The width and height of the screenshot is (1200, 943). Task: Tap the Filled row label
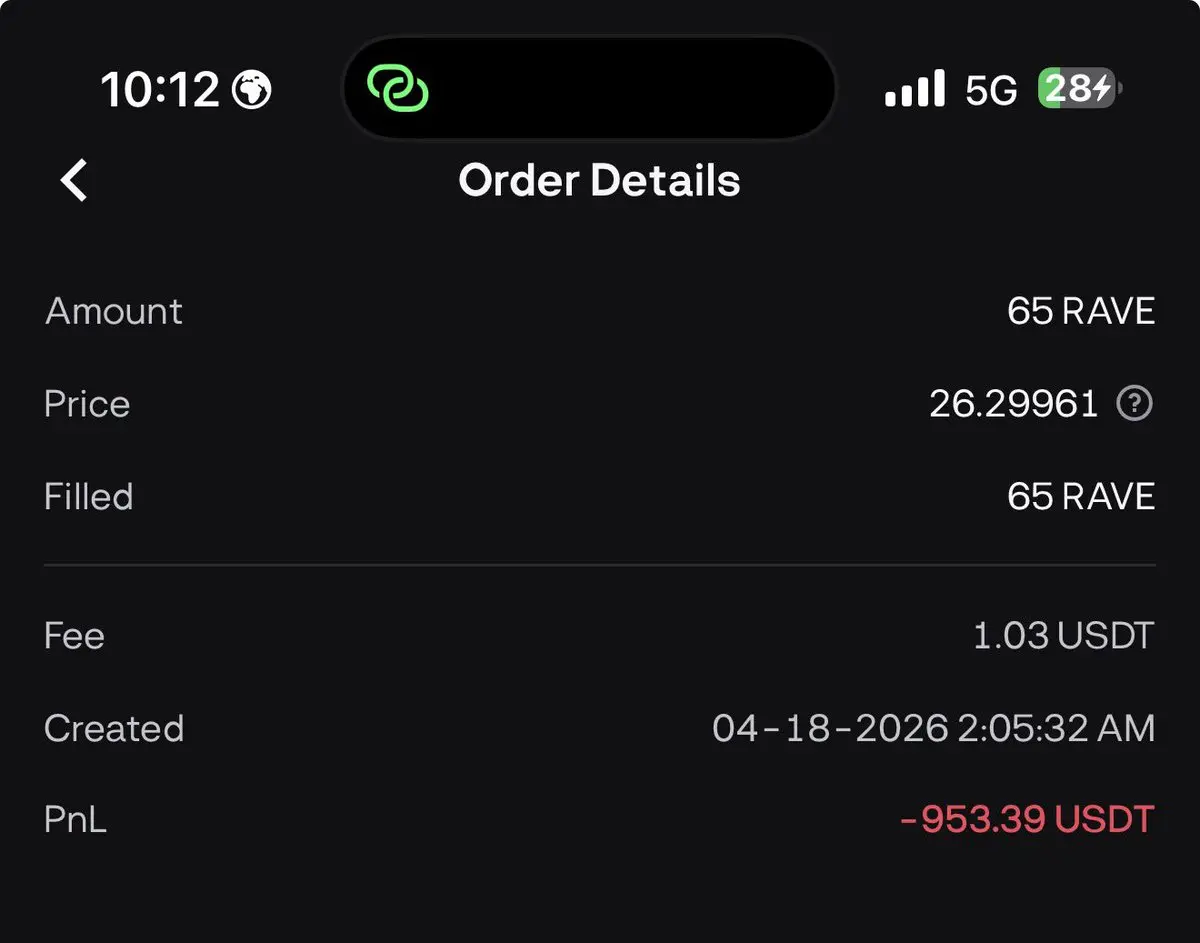tap(88, 497)
